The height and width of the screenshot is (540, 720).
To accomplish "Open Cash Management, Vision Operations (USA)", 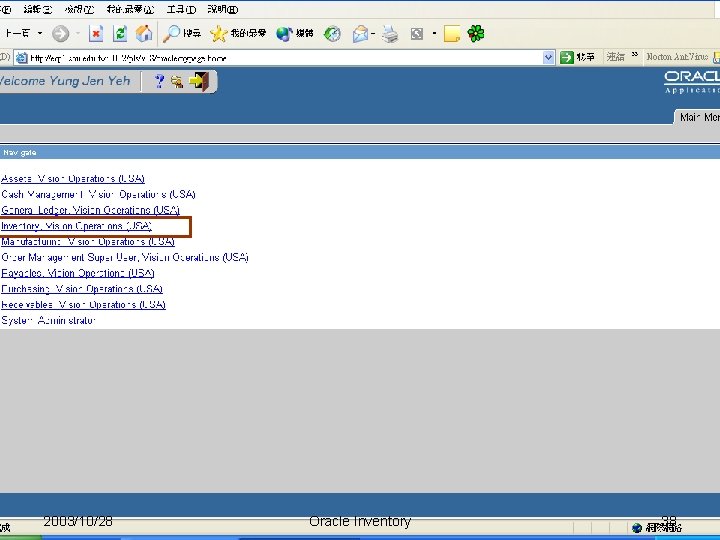I will (98, 194).
